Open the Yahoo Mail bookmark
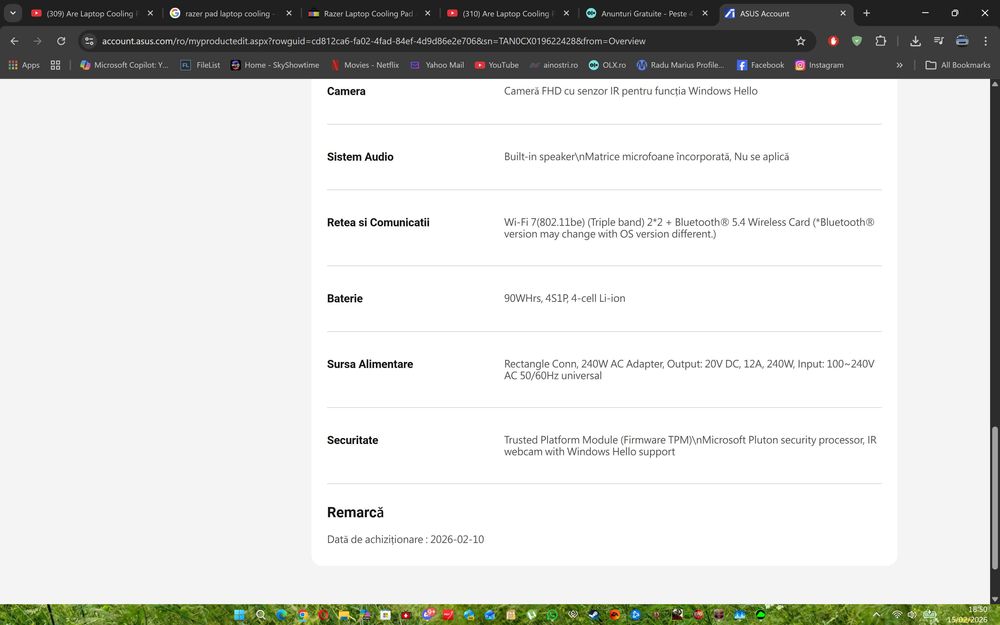This screenshot has height=625, width=1000. coord(438,65)
